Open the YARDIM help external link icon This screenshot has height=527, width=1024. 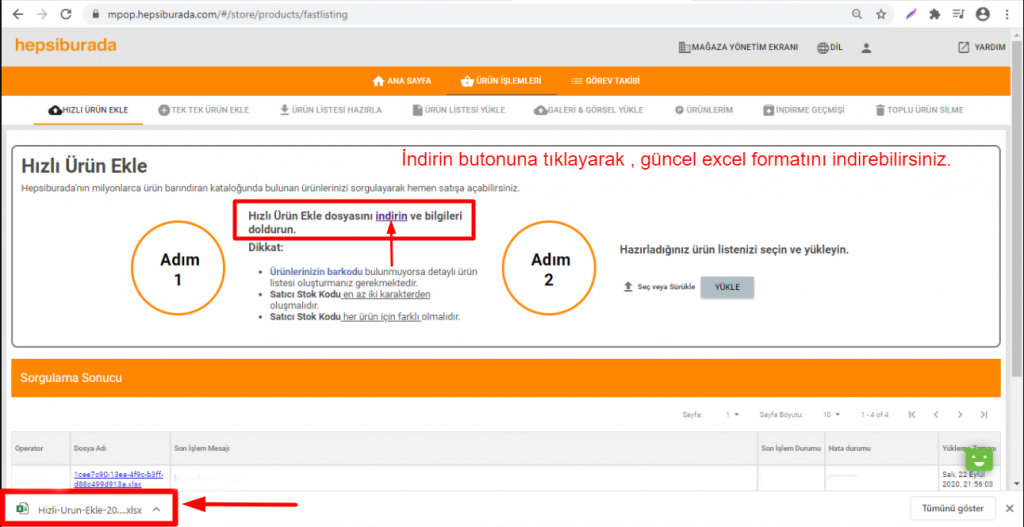963,47
